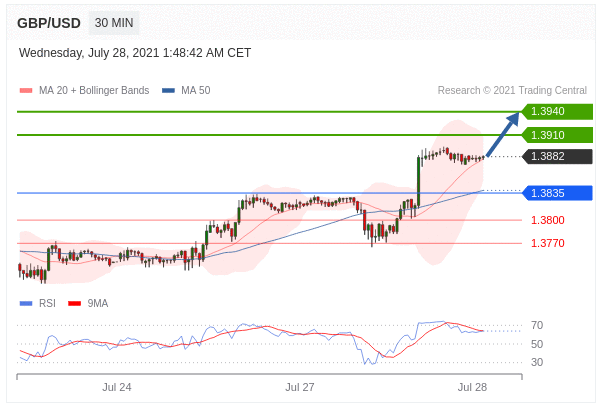Image resolution: width=600 pixels, height=408 pixels.
Task: Click the 1.3882 current price tag
Action: point(557,156)
